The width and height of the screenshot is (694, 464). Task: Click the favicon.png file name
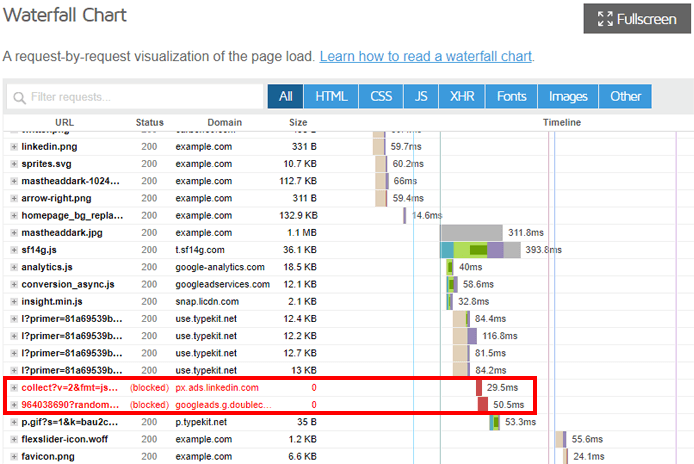(x=48, y=456)
